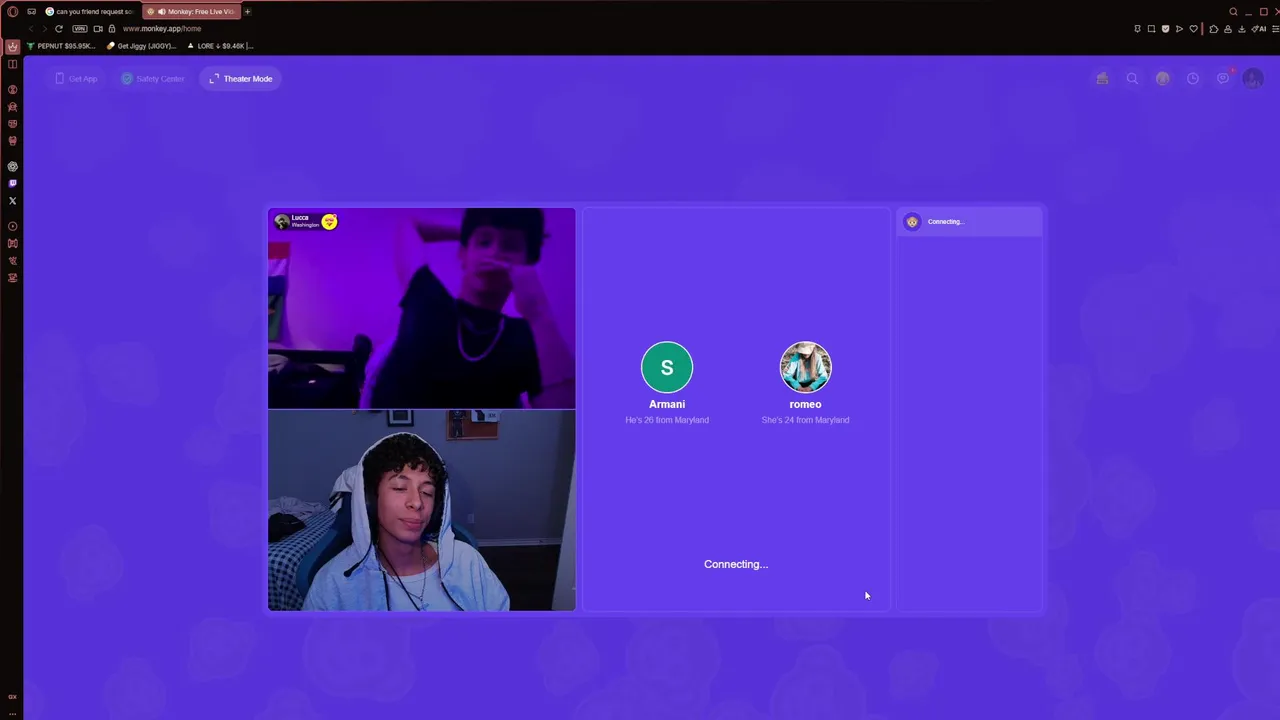Screen dimensions: 1280x720
Task: Click the camera icon in address bar
Action: (x=98, y=29)
